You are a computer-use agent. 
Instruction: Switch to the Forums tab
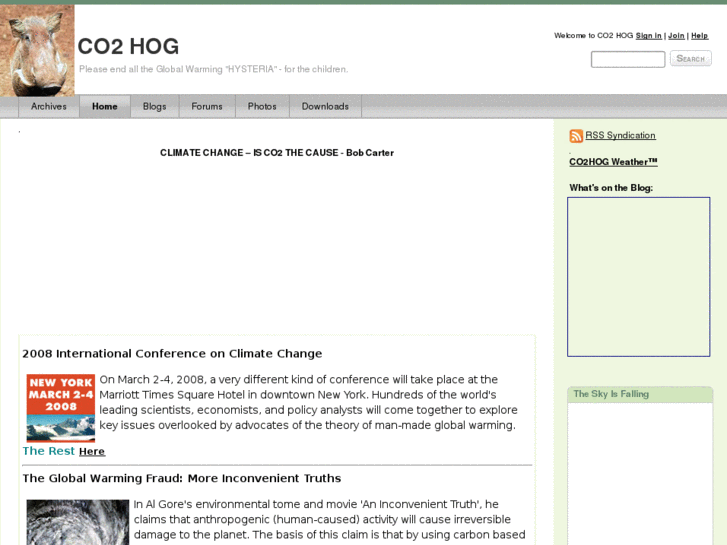(207, 106)
